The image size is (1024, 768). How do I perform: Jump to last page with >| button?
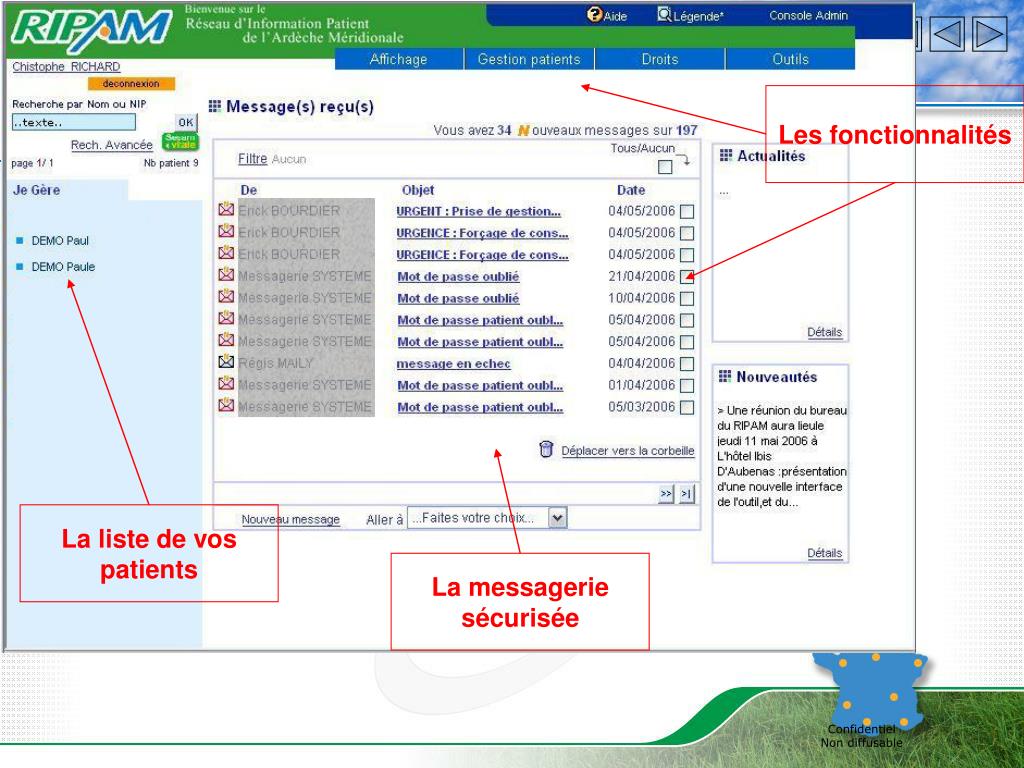click(x=686, y=494)
